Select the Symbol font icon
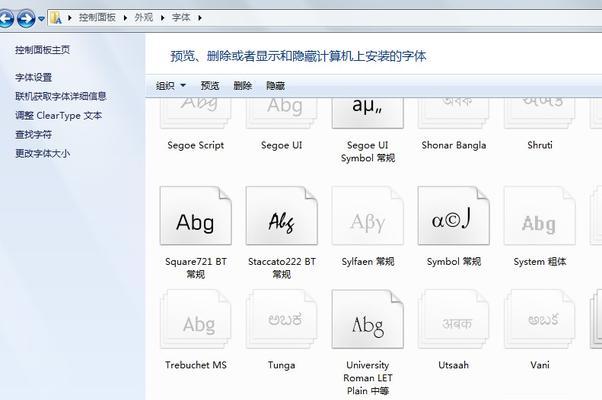The height and width of the screenshot is (400, 602). pyautogui.click(x=454, y=216)
